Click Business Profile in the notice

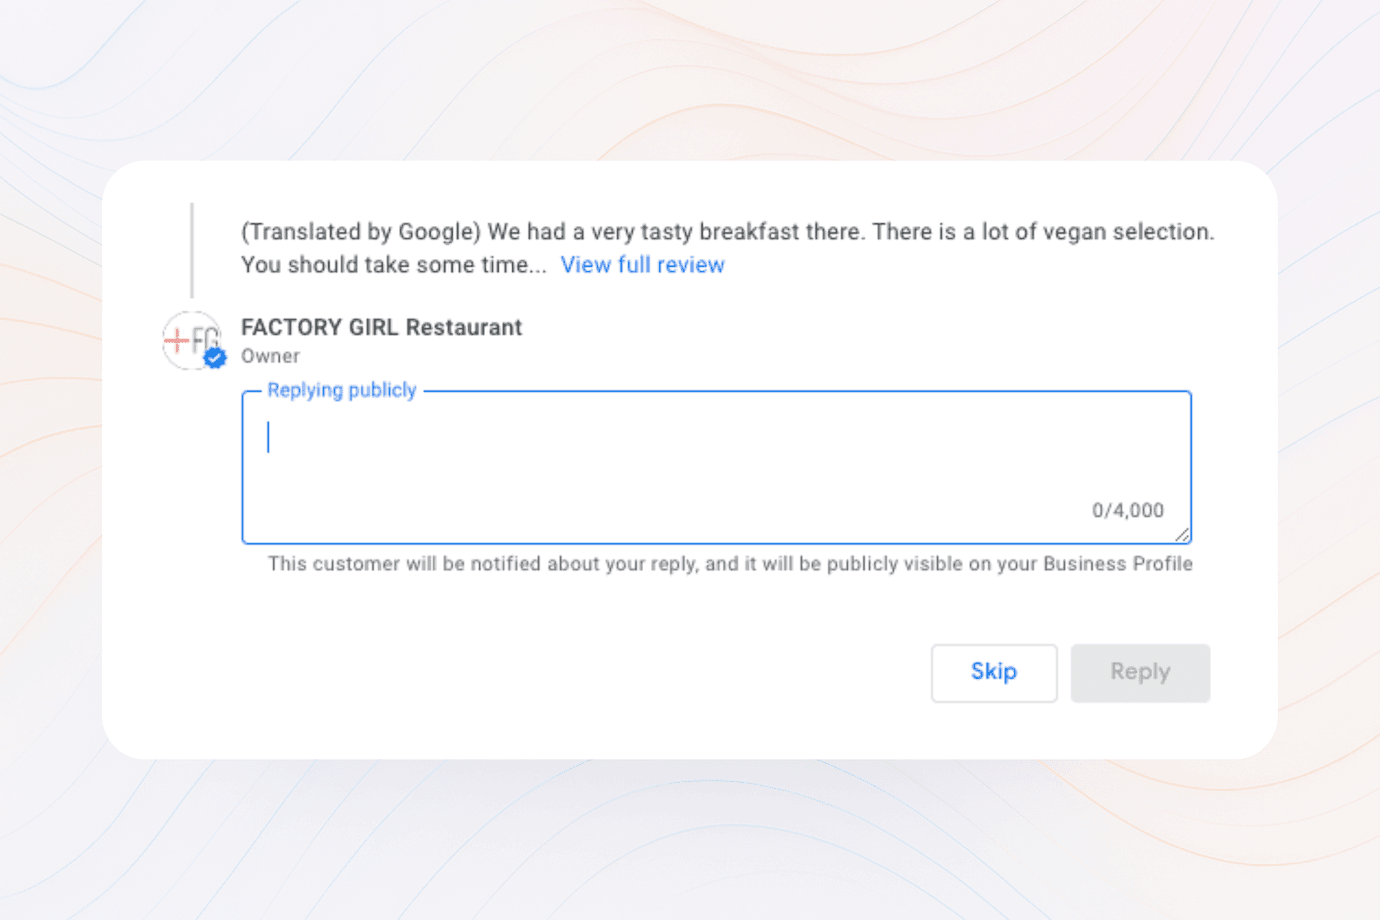[x=1118, y=564]
